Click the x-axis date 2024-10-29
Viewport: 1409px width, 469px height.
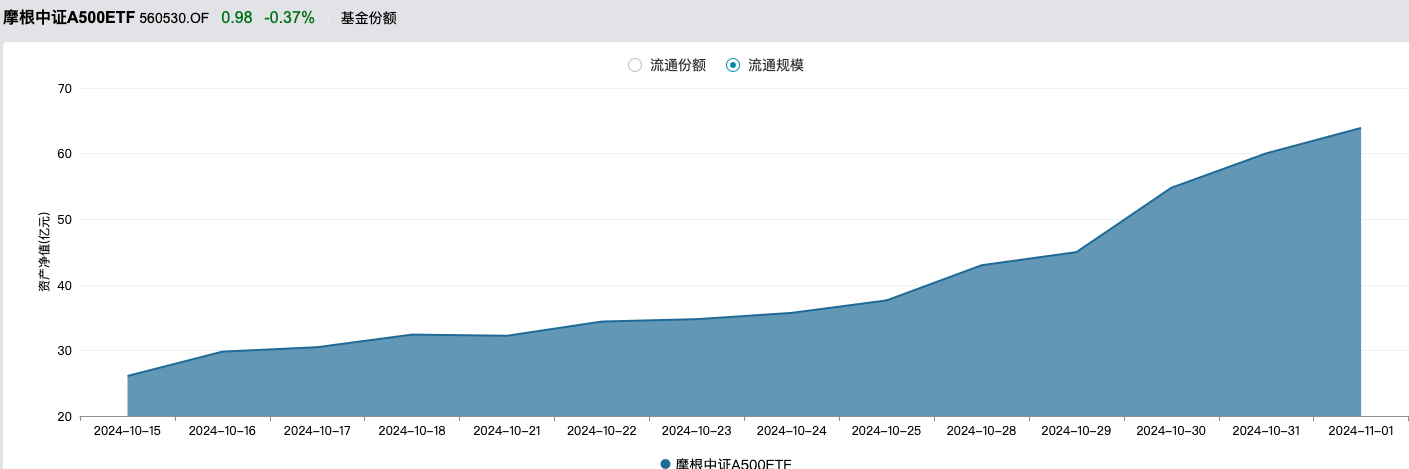tap(1076, 430)
